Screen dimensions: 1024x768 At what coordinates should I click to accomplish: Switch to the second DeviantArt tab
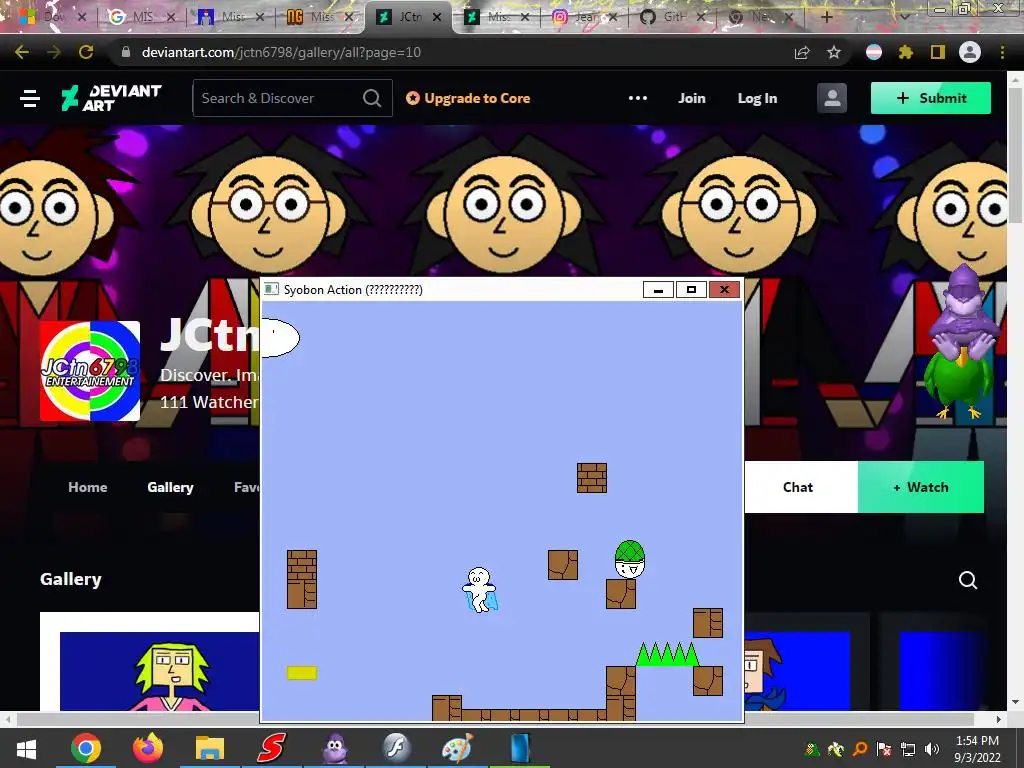pos(497,17)
